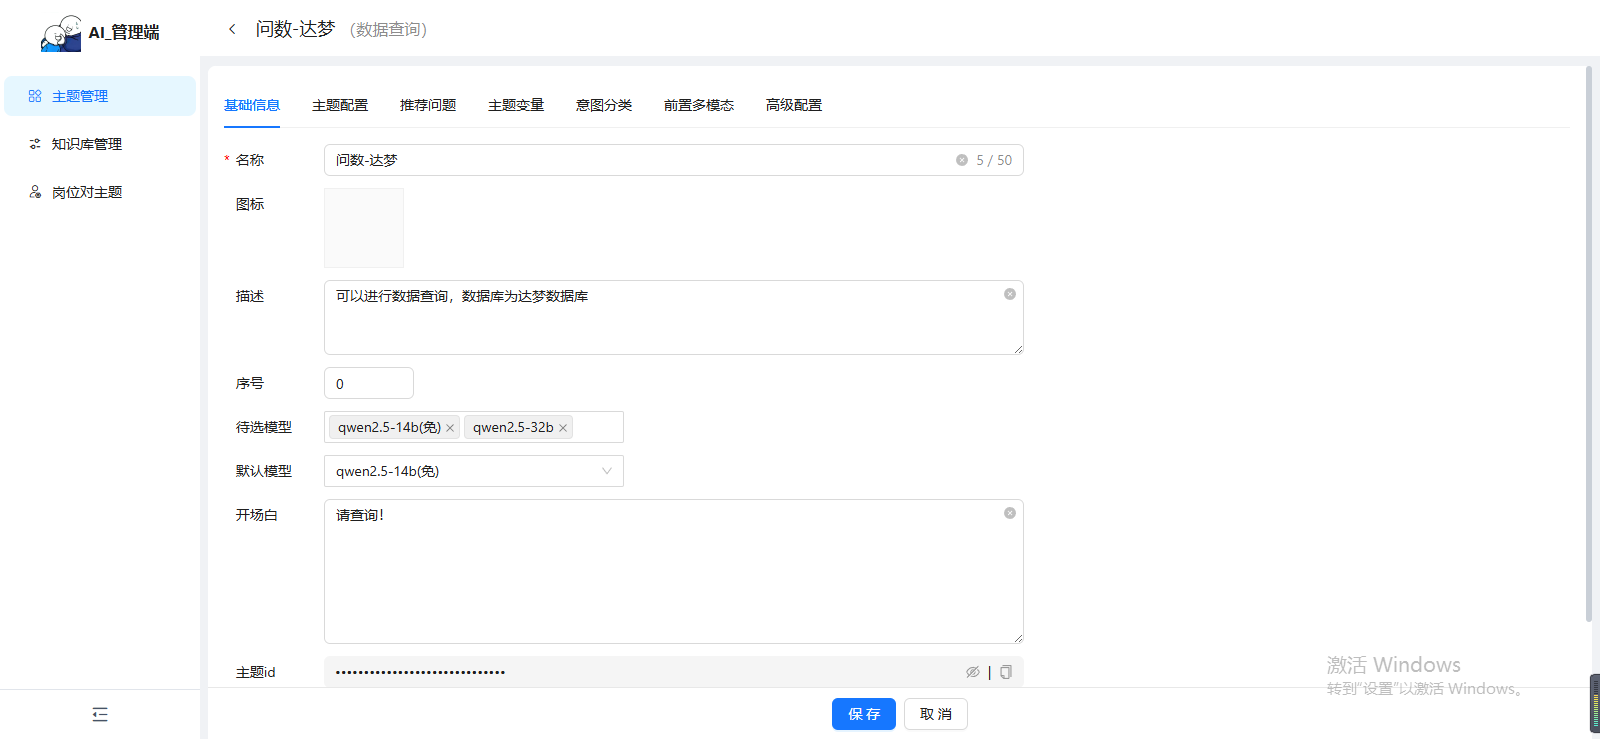
Task: Remove the qwen2.5-32b tag from 待选模型
Action: (563, 428)
